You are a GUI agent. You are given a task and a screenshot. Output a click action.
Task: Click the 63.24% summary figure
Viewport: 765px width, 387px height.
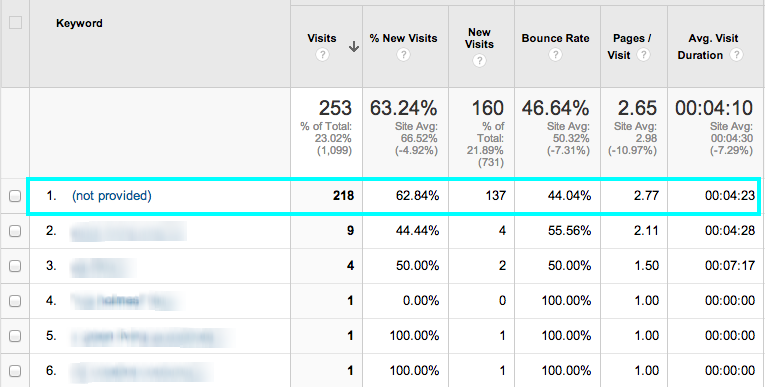click(403, 108)
